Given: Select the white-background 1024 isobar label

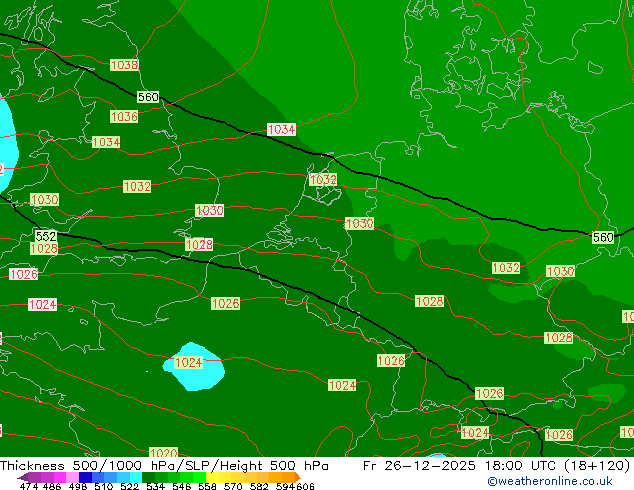Looking at the screenshot, I should [42, 304].
